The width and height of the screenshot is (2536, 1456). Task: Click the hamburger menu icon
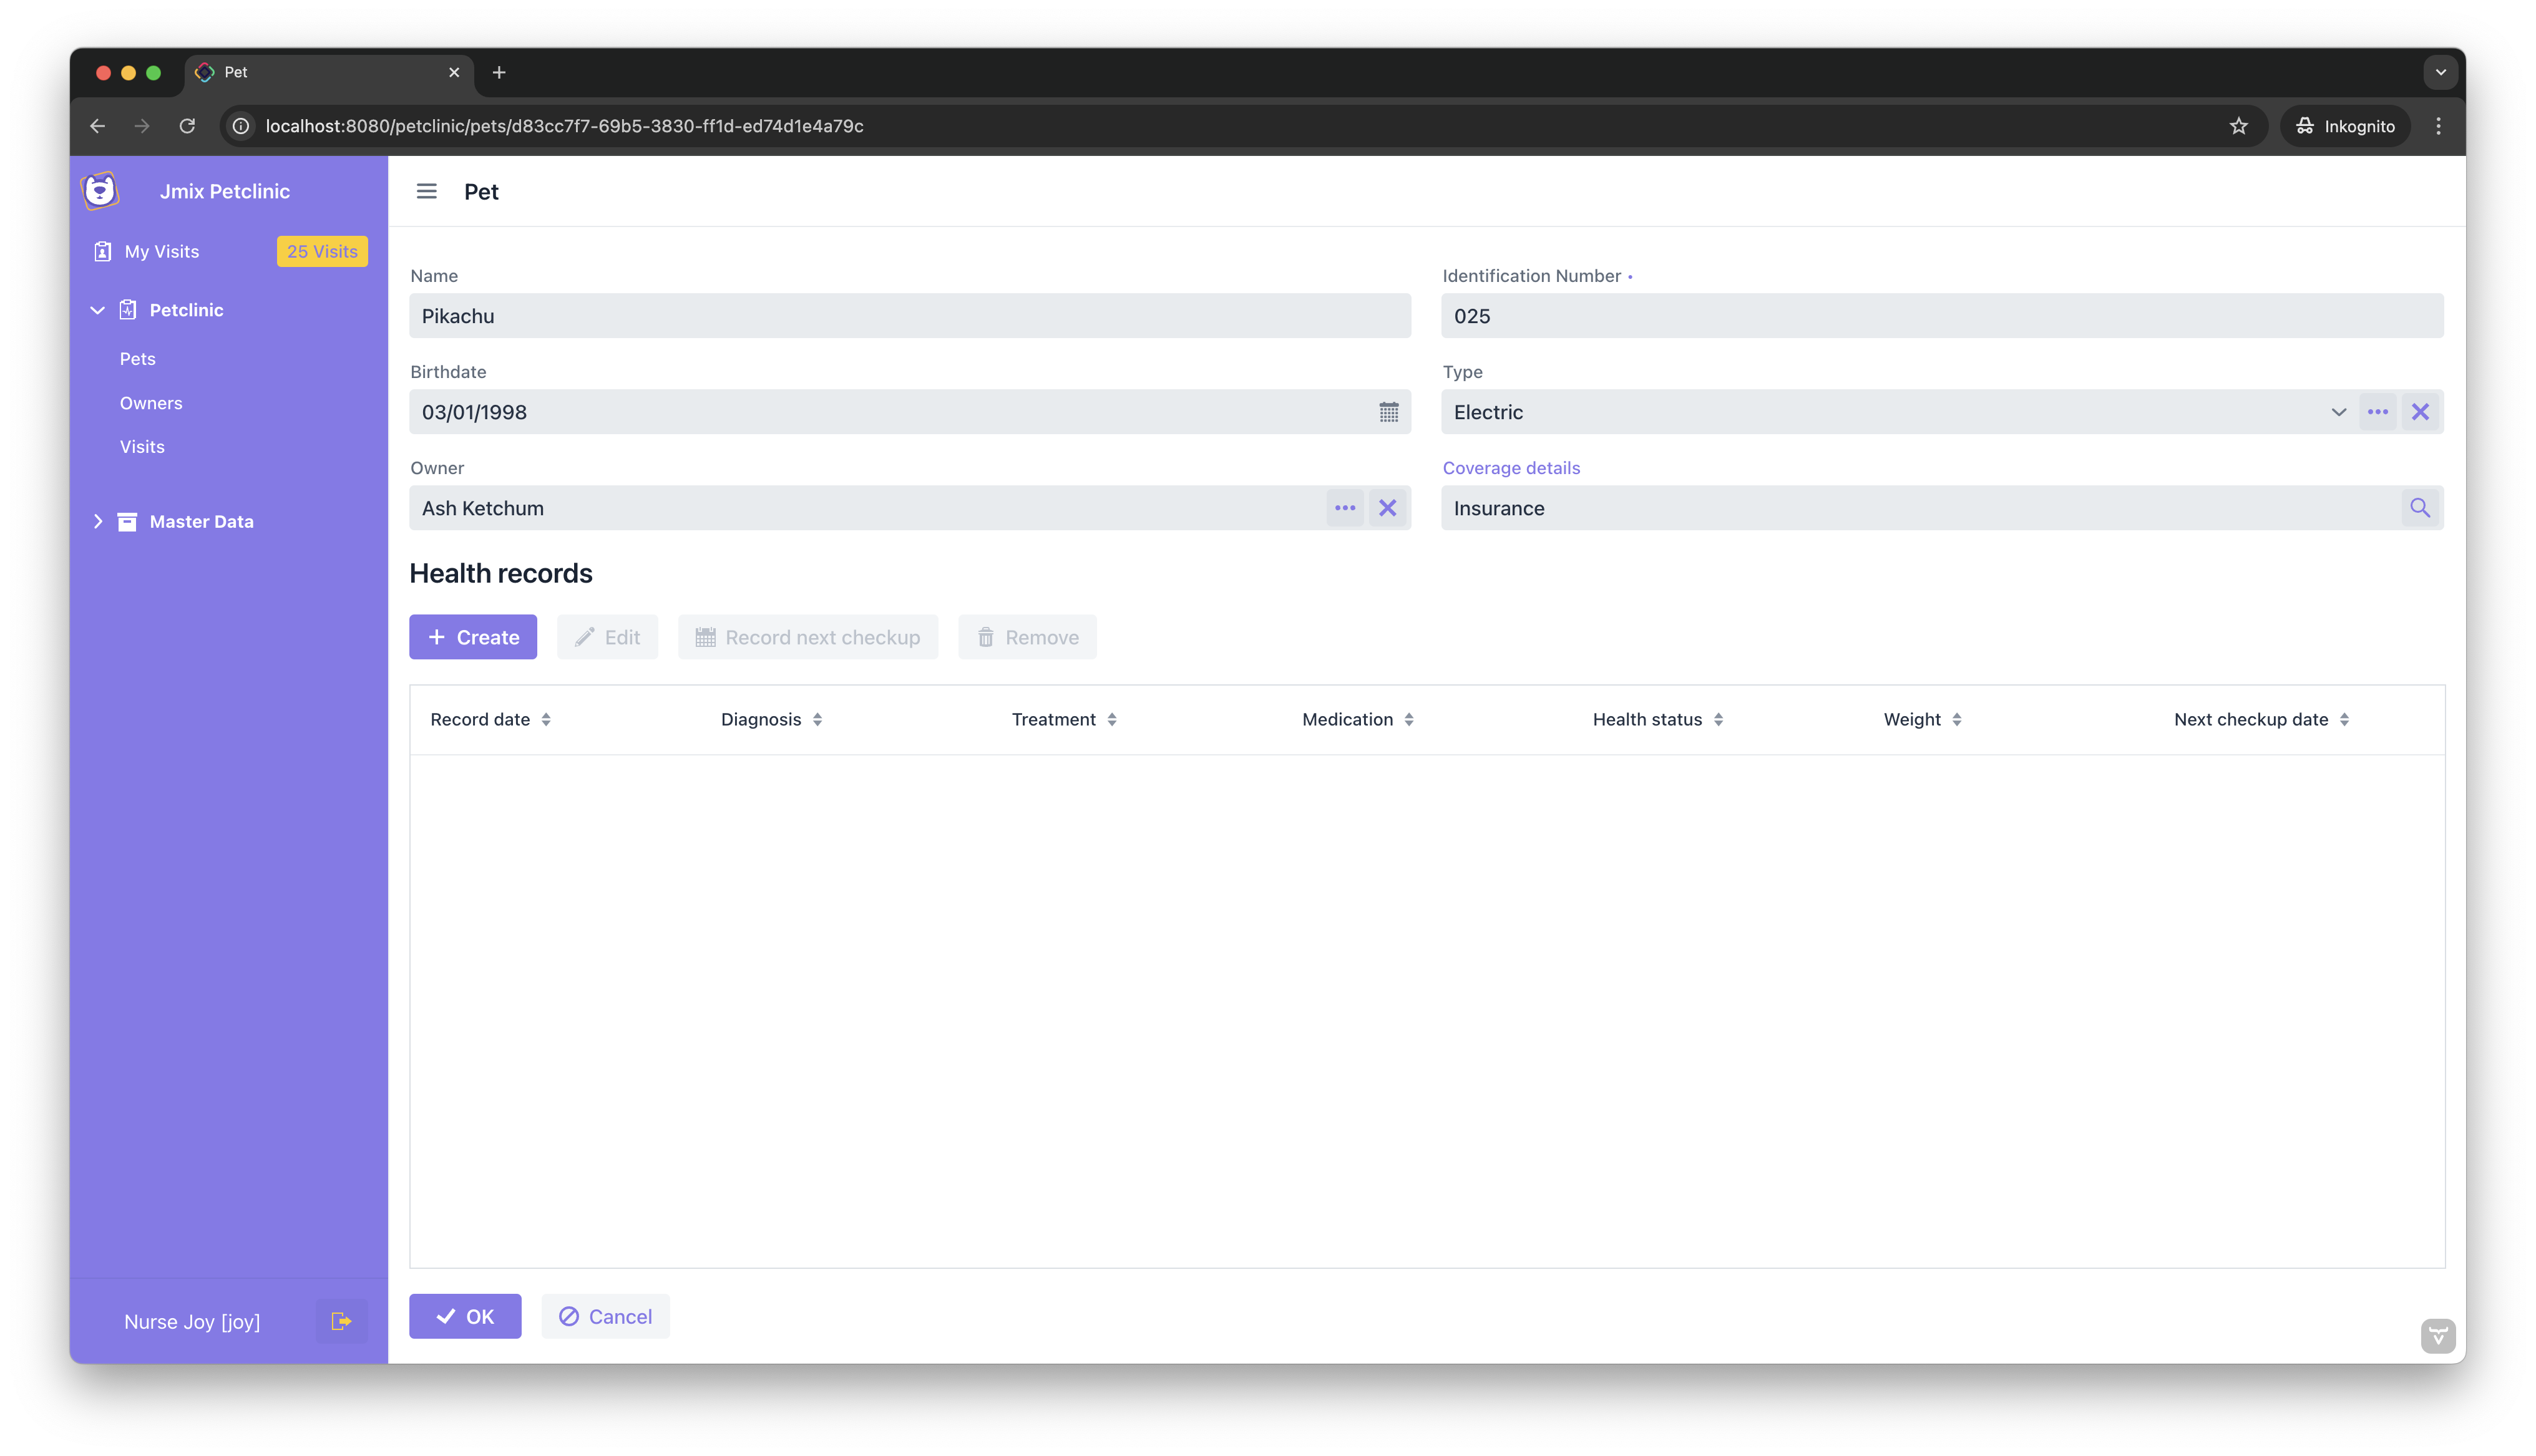[427, 191]
